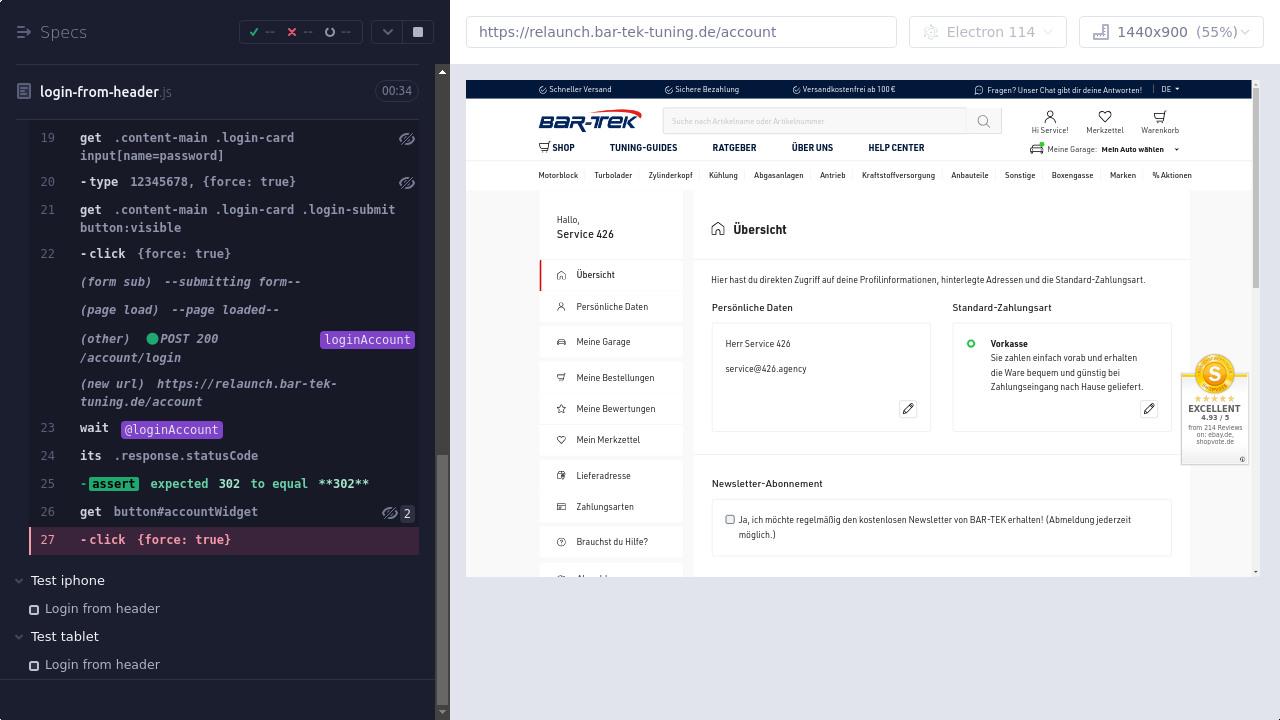1280x720 pixels.
Task: Enable the newsletter subscription checkbox
Action: (730, 520)
